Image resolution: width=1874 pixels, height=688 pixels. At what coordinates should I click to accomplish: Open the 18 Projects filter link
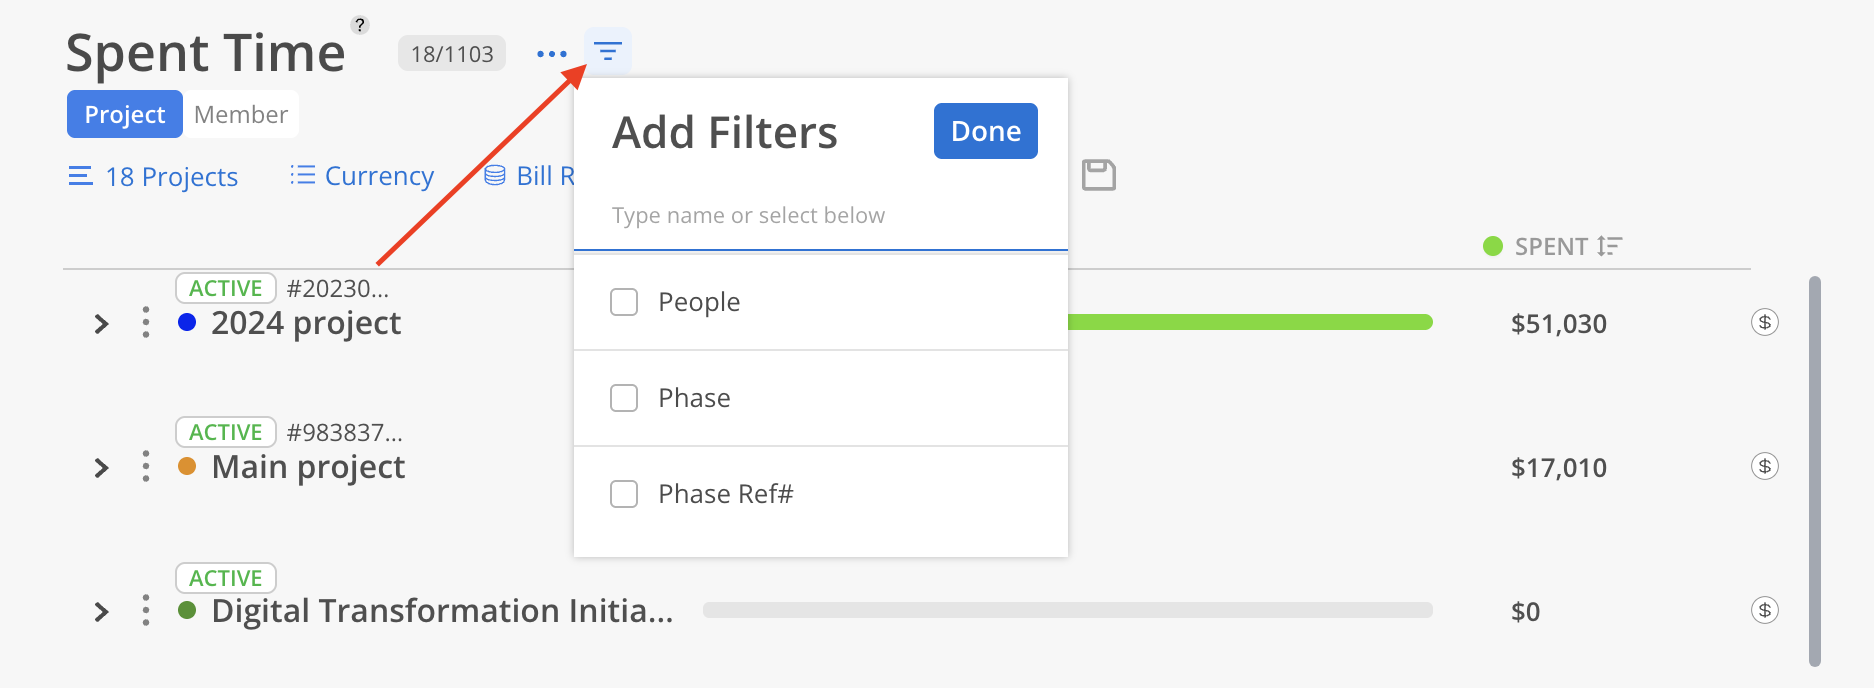coord(153,176)
